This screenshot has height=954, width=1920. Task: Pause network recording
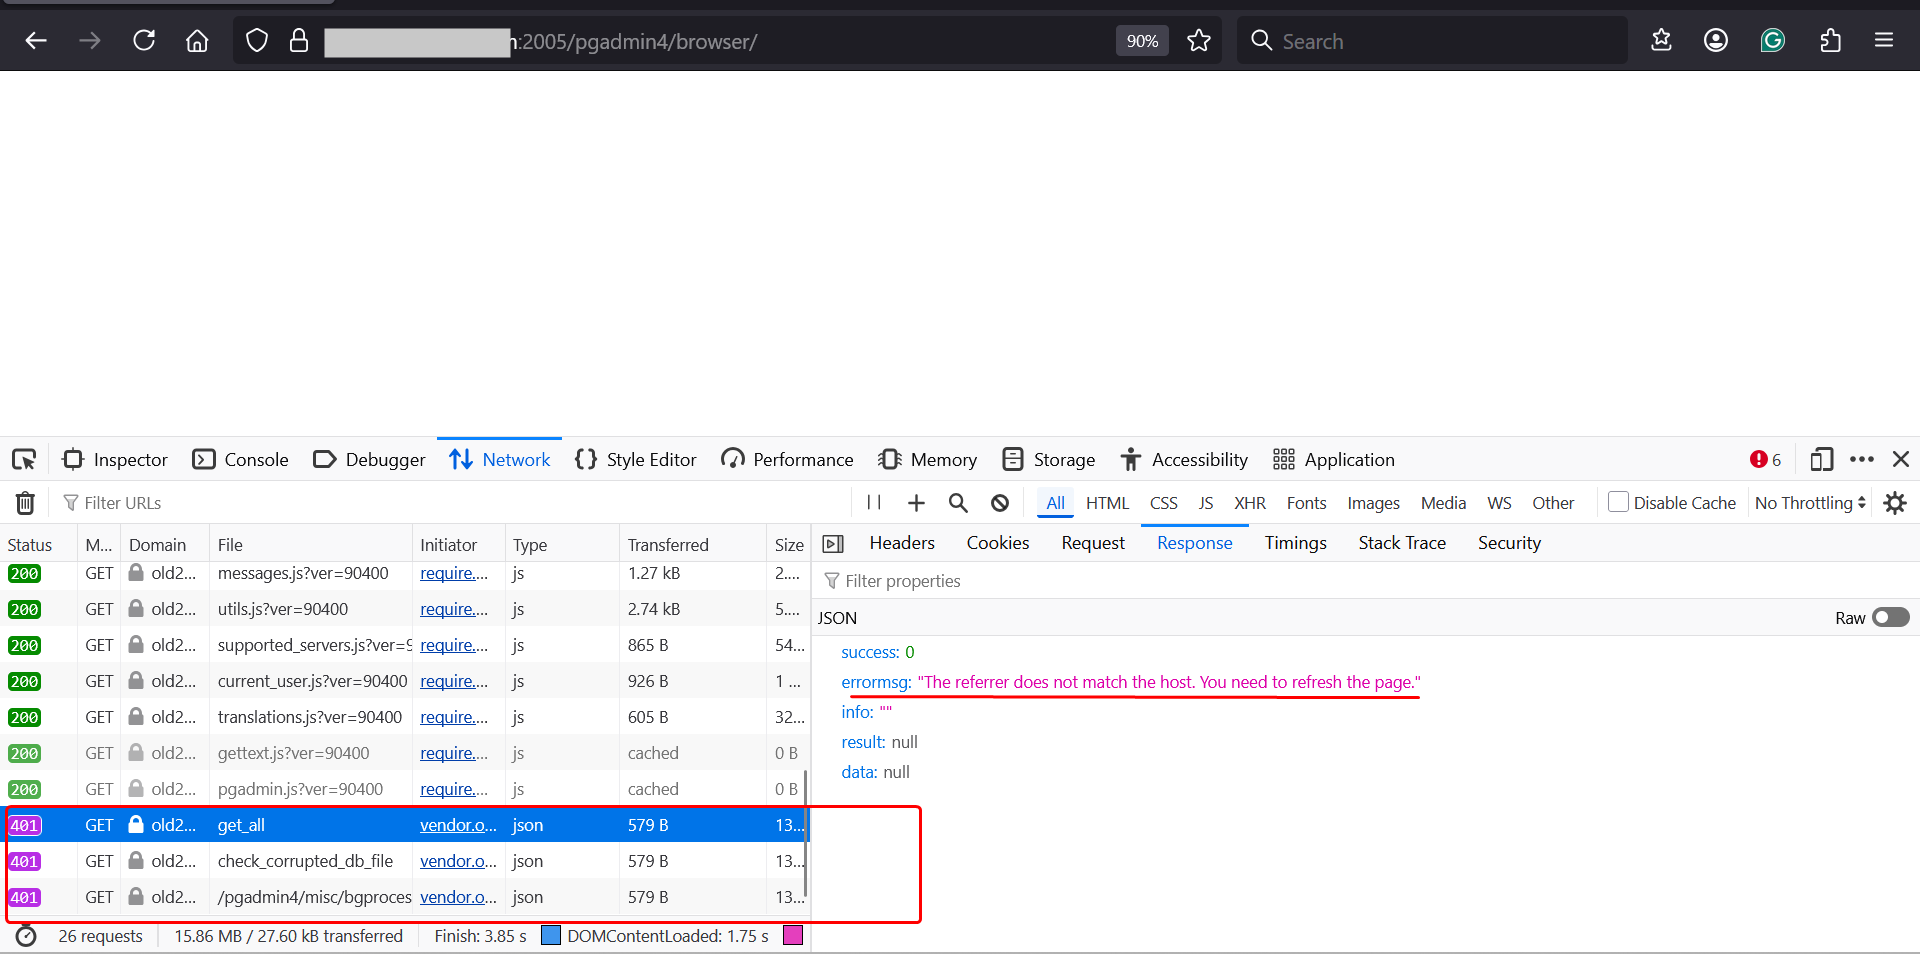pos(874,503)
